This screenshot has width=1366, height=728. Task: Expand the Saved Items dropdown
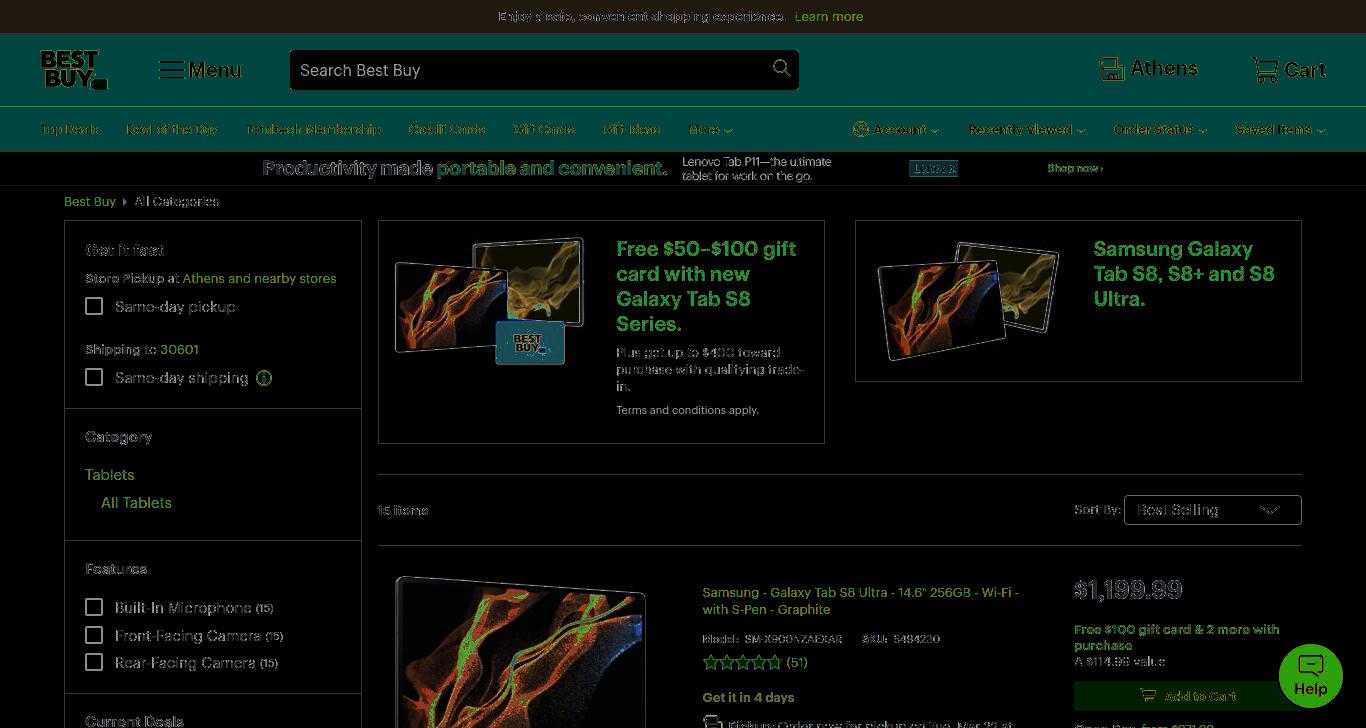(x=1280, y=130)
